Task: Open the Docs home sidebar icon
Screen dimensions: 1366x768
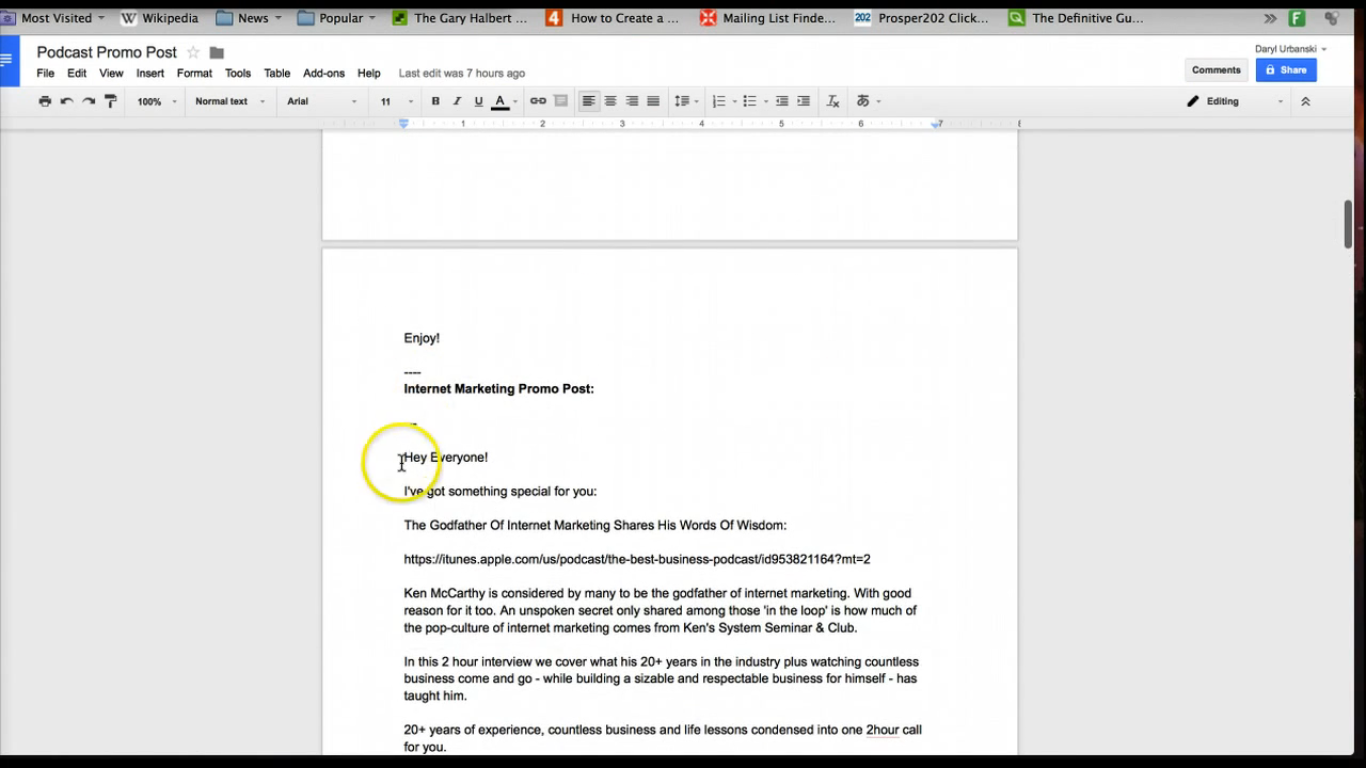Action: [9, 60]
